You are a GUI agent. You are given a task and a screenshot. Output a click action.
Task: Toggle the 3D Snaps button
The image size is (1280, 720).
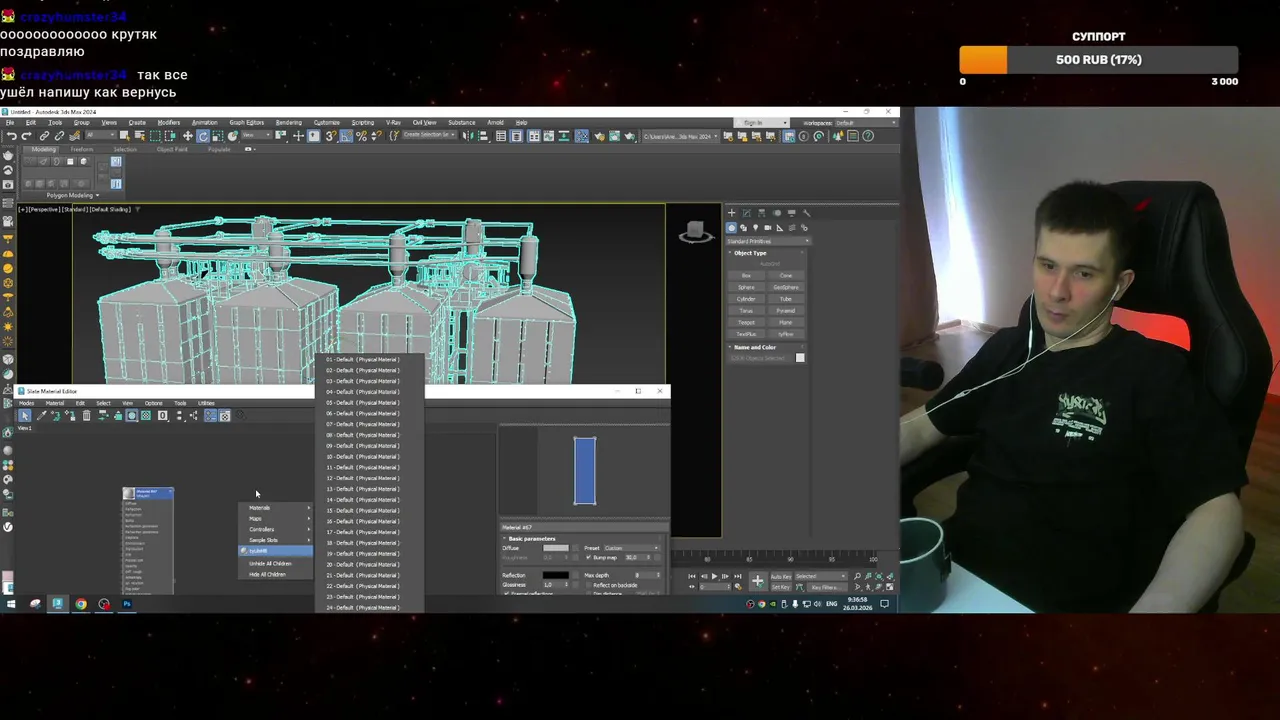(x=330, y=136)
